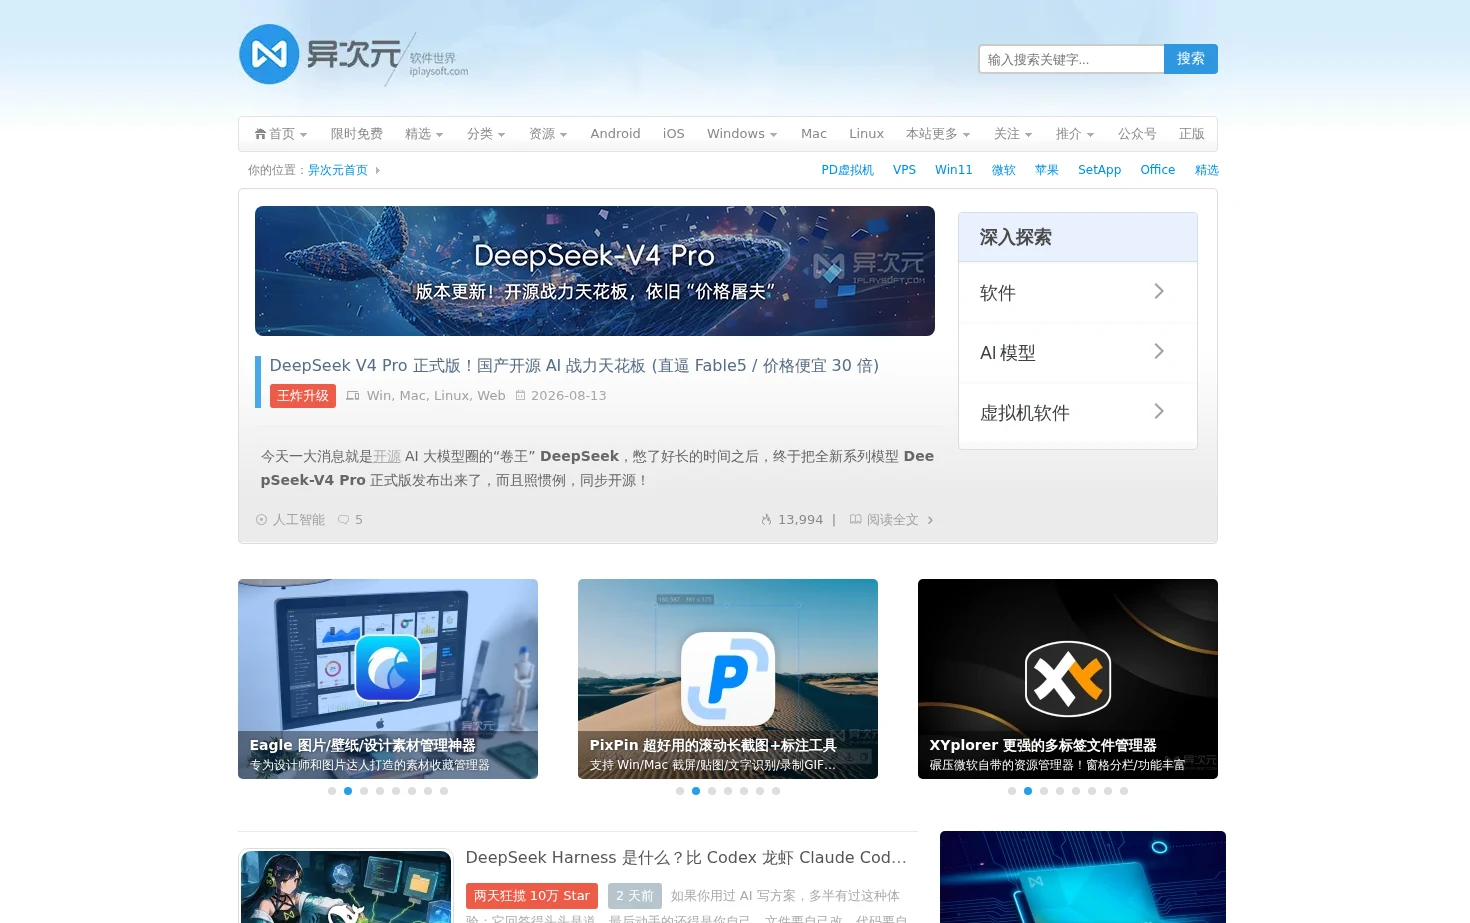This screenshot has height=923, width=1470.
Task: Open the 资源 dropdown menu
Action: [x=548, y=134]
